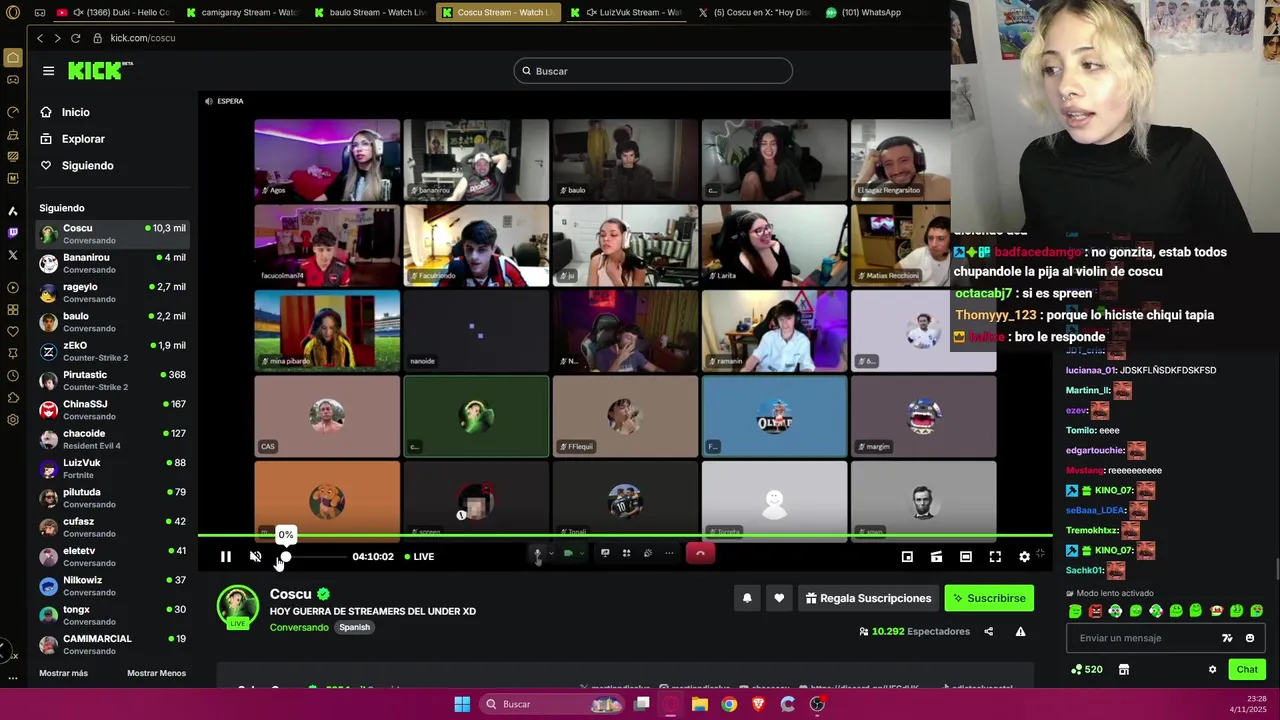The image size is (1280, 720).
Task: Select Bananirou in following list
Action: pos(112,263)
